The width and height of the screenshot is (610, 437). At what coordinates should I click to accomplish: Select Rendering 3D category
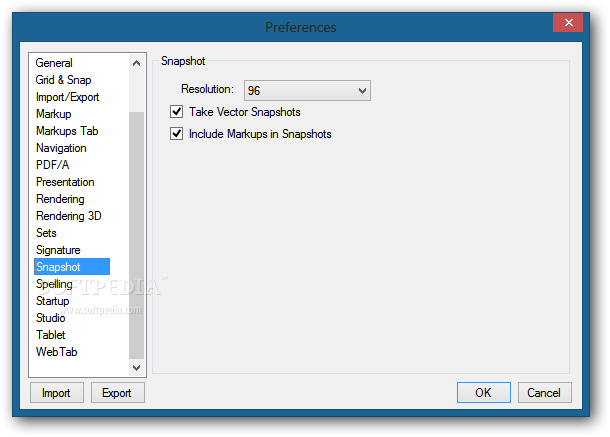coord(69,216)
